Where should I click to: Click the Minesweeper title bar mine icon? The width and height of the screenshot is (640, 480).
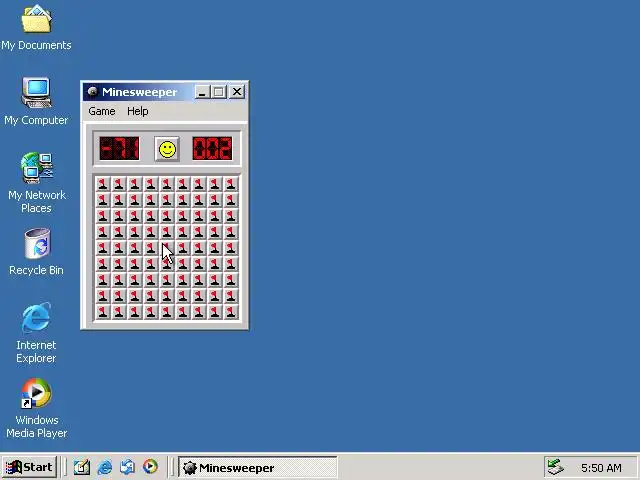point(93,91)
